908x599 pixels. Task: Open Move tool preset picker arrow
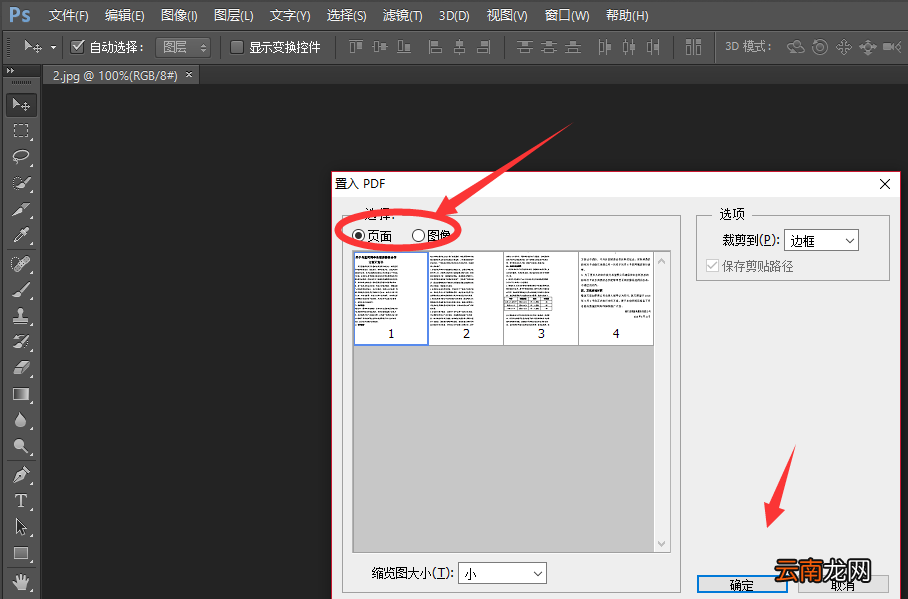53,48
